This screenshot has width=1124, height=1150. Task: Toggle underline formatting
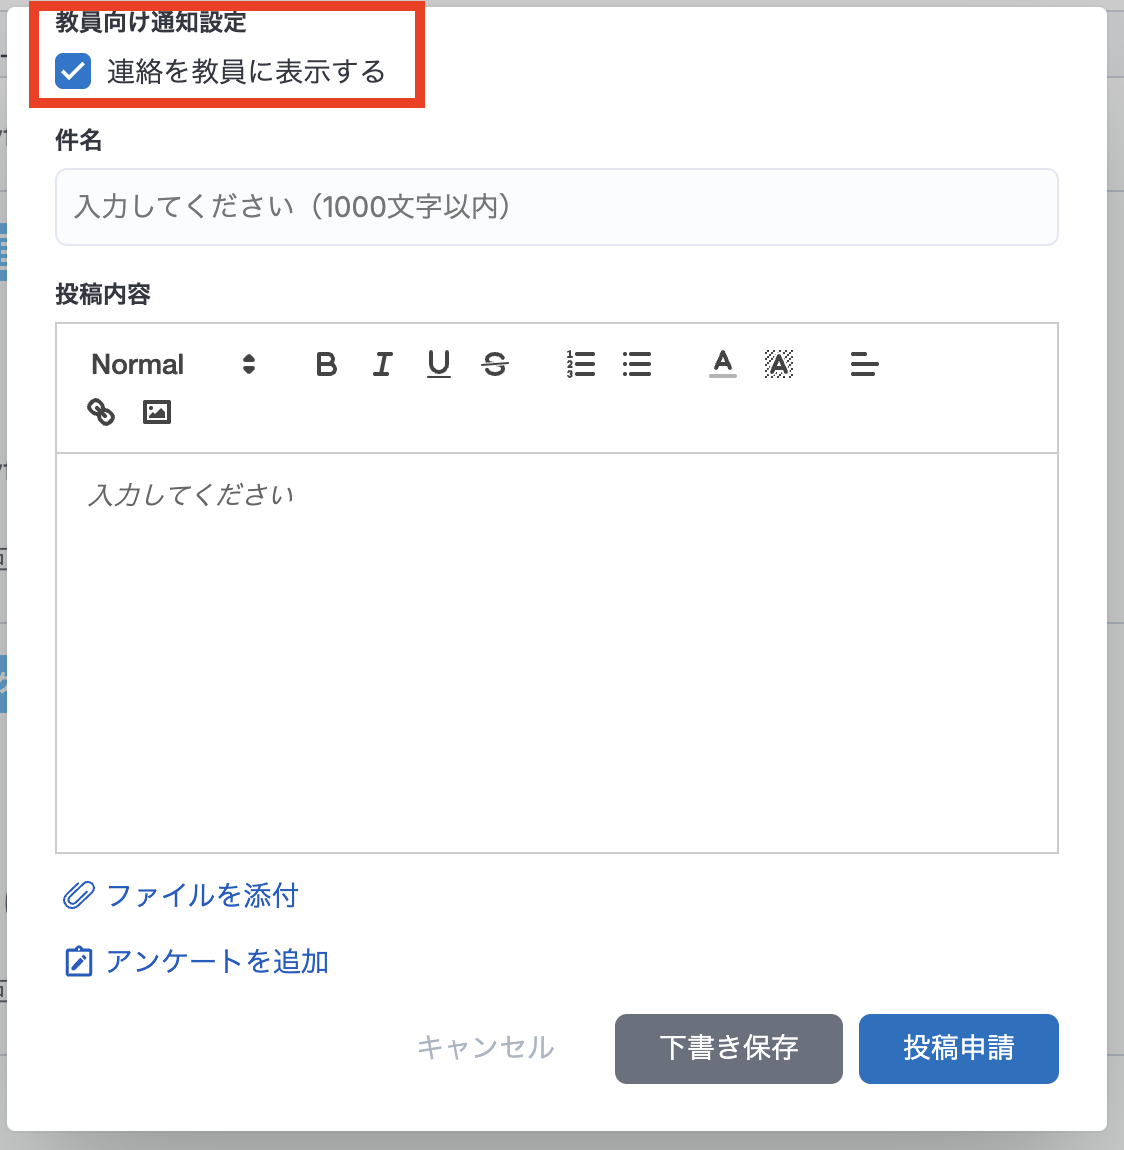pyautogui.click(x=438, y=365)
